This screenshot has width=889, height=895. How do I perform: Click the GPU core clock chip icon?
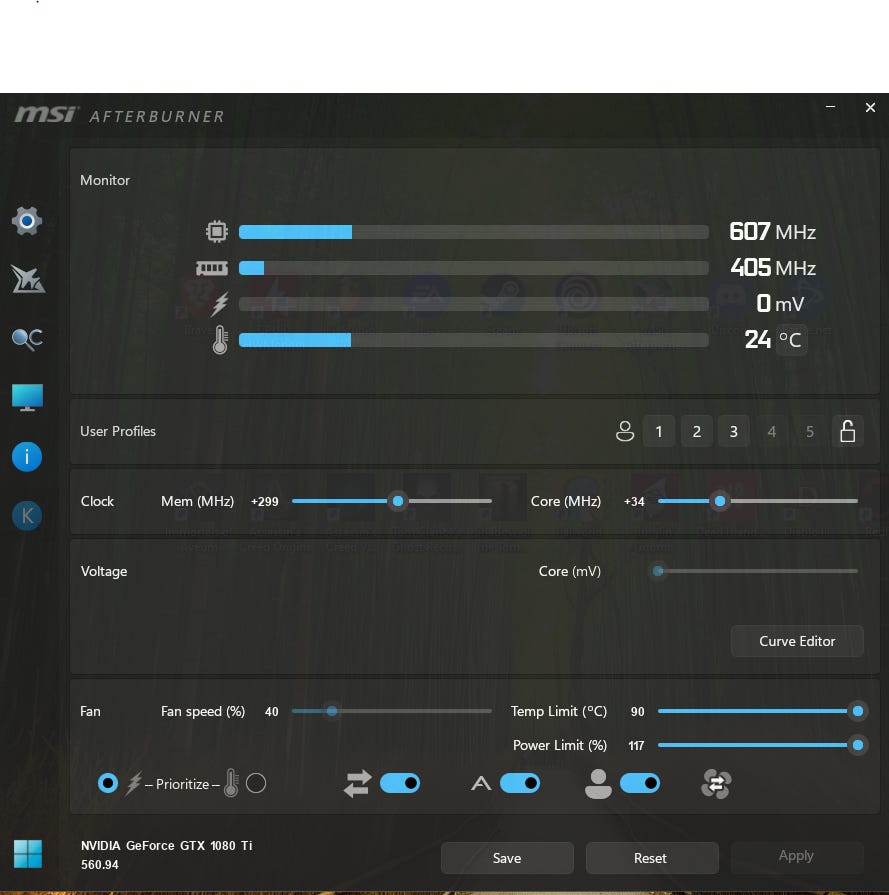coord(217,232)
